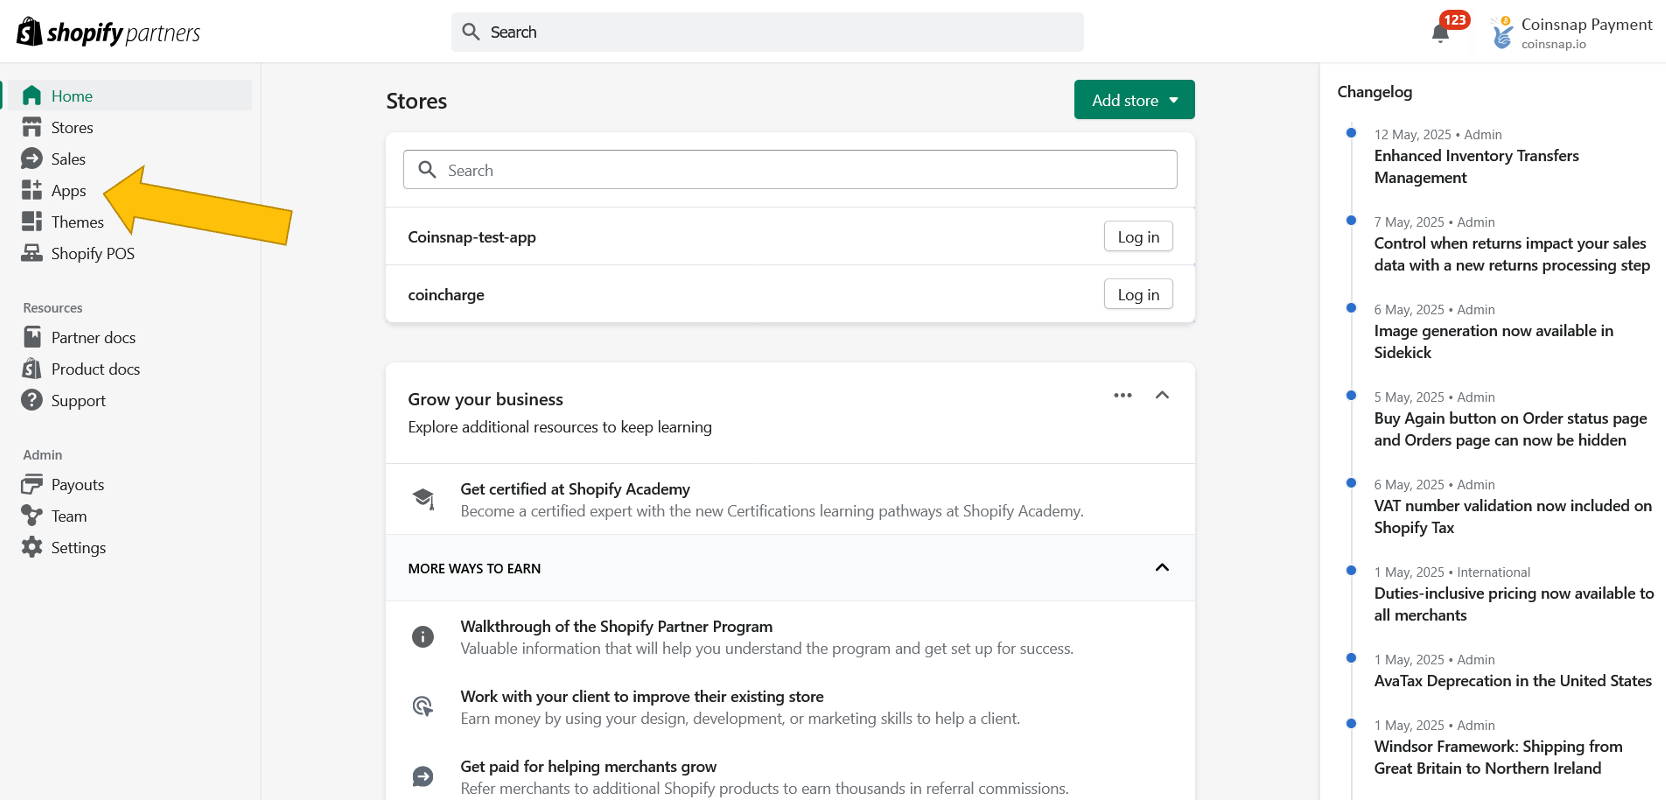This screenshot has height=808, width=1666.
Task: Click the Settings gear icon
Action: [32, 547]
